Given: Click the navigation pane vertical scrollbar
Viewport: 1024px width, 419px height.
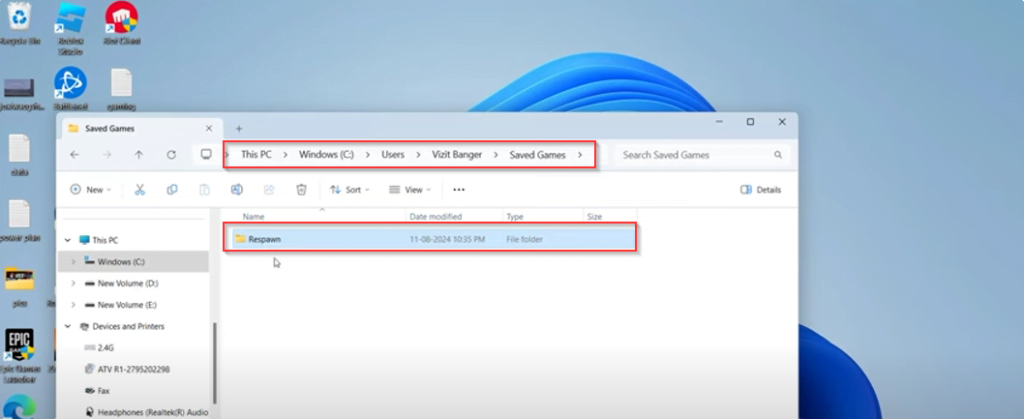Looking at the screenshot, I should [215, 363].
